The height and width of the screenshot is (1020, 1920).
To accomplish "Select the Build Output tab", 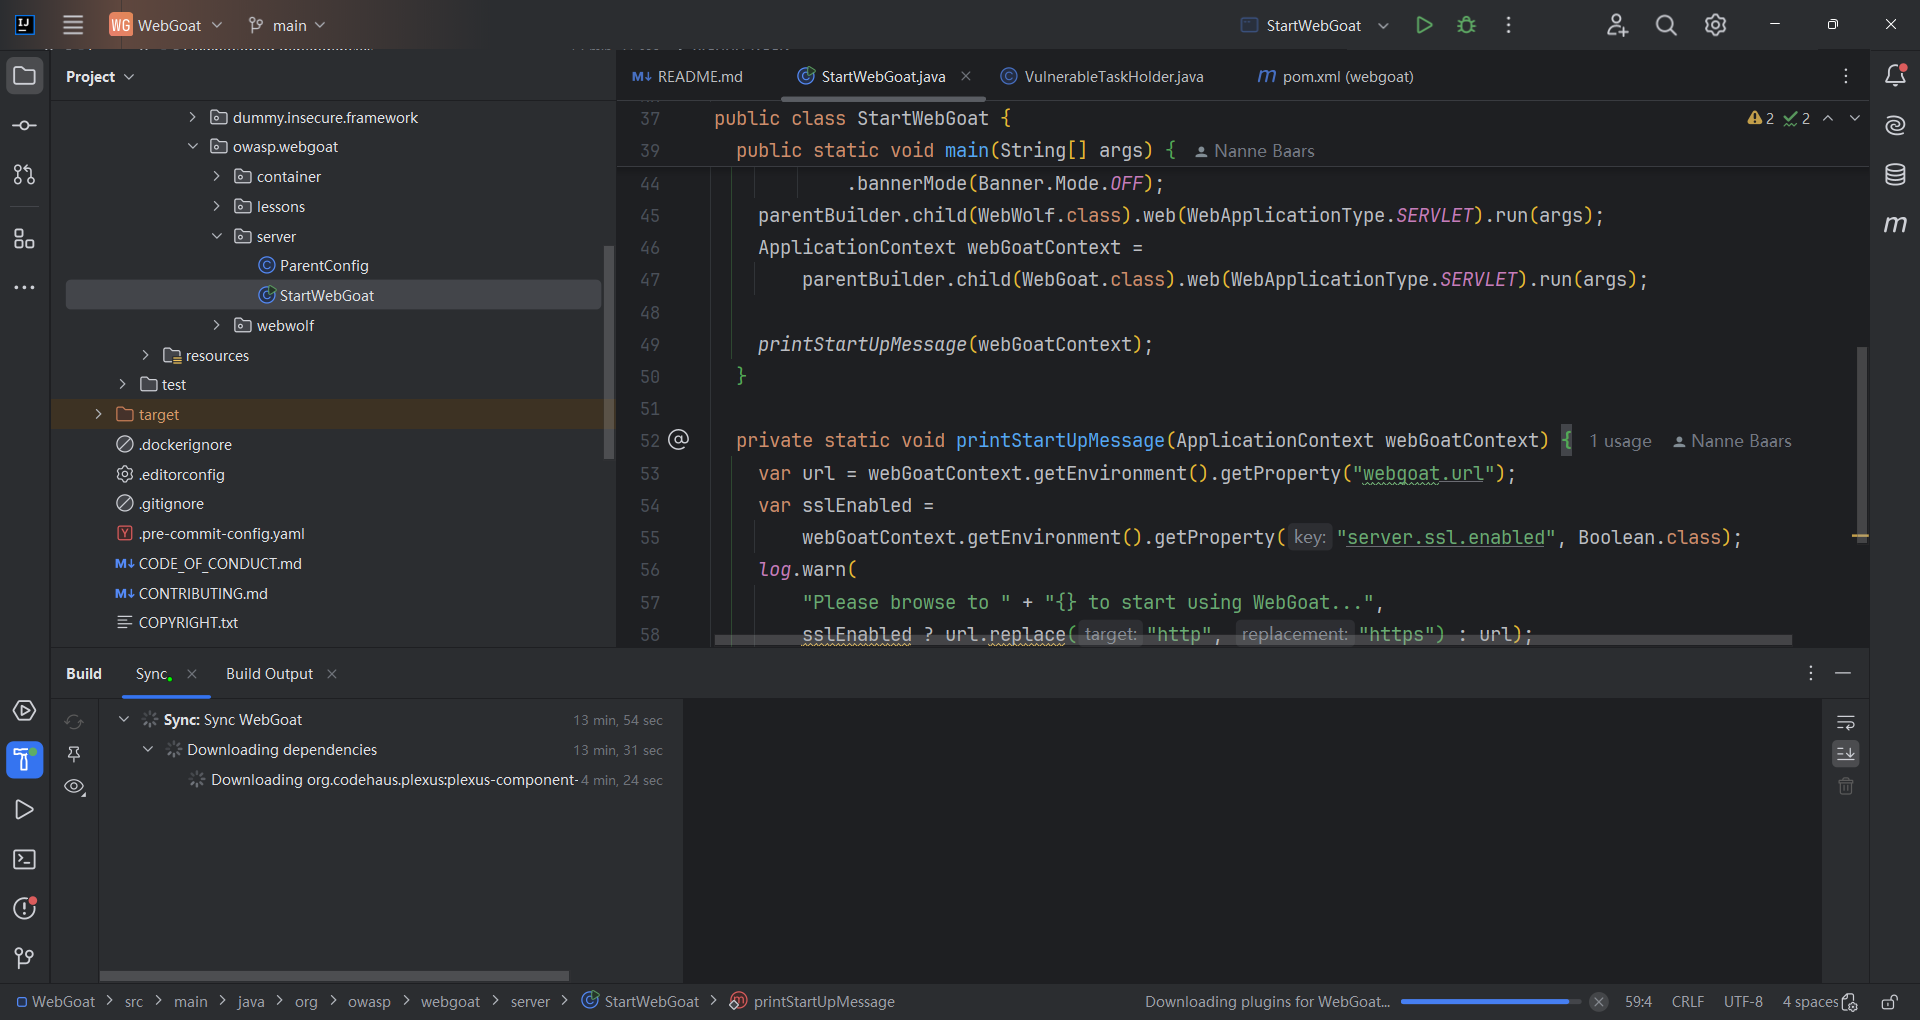I will click(x=269, y=674).
